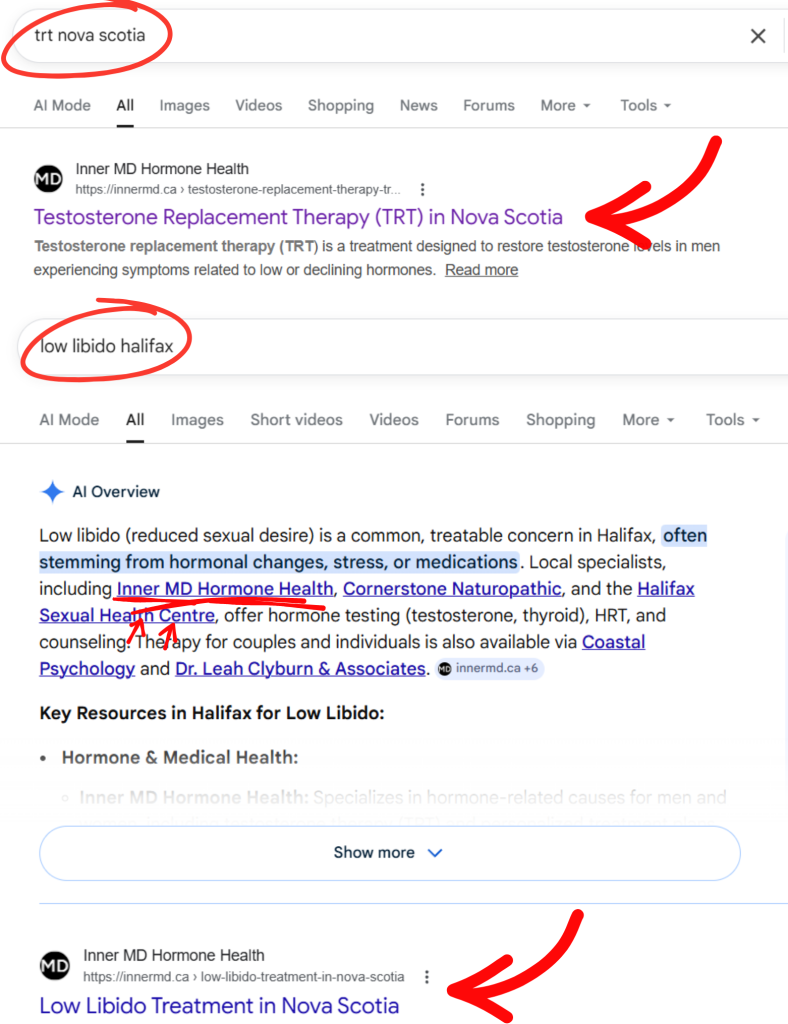Expand the More dropdown in second search tabs
Screen dimensions: 788x1024
coord(648,420)
